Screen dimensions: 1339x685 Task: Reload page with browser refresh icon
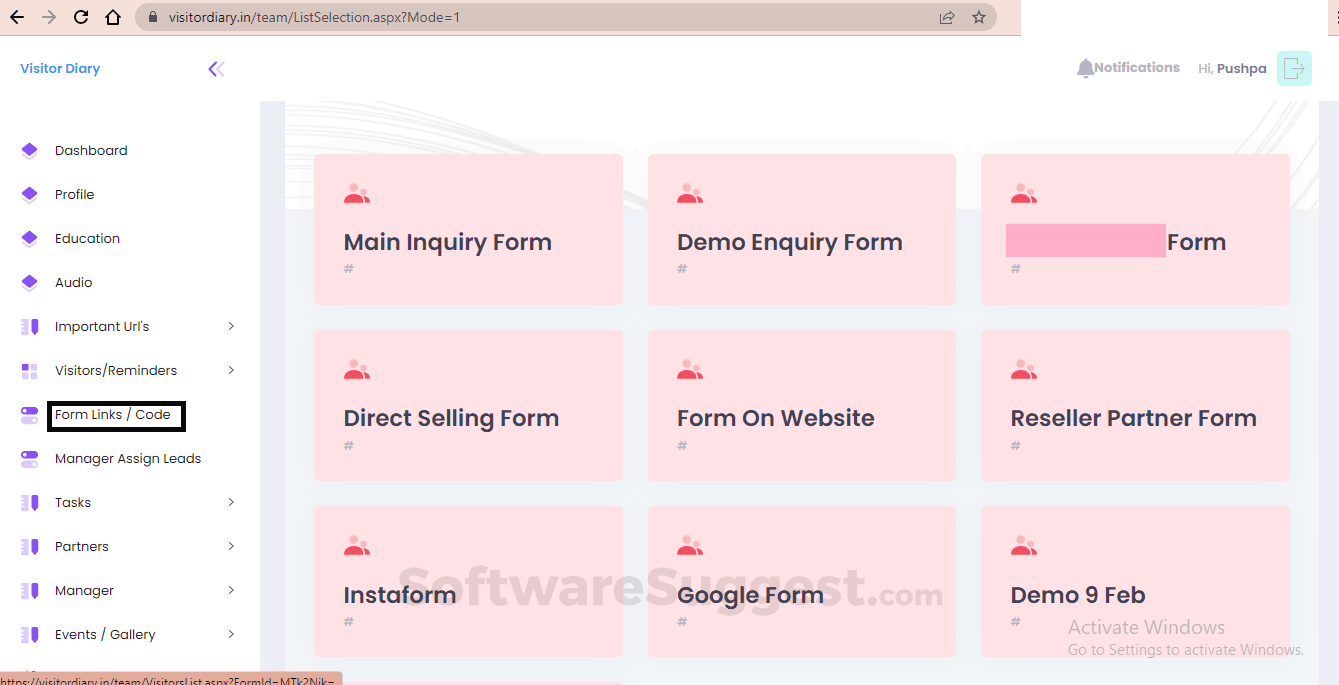coord(79,16)
